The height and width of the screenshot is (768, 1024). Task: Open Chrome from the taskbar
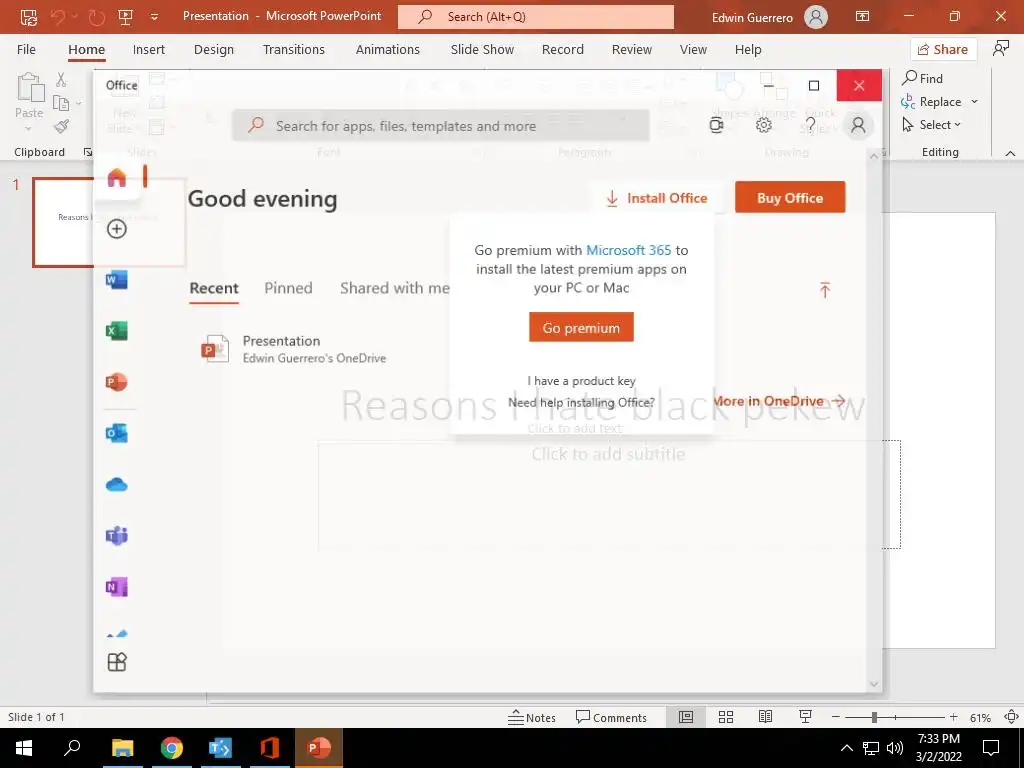coord(172,748)
